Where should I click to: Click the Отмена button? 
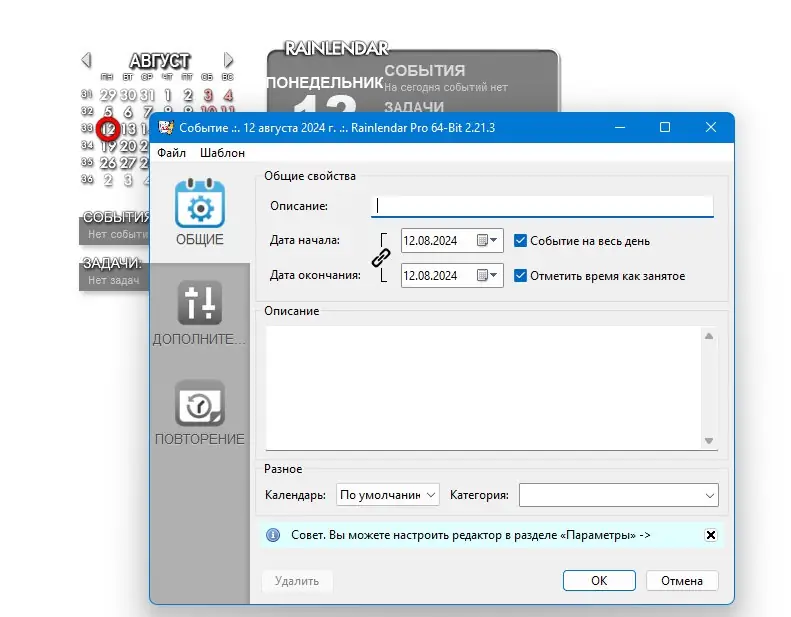[x=682, y=581]
